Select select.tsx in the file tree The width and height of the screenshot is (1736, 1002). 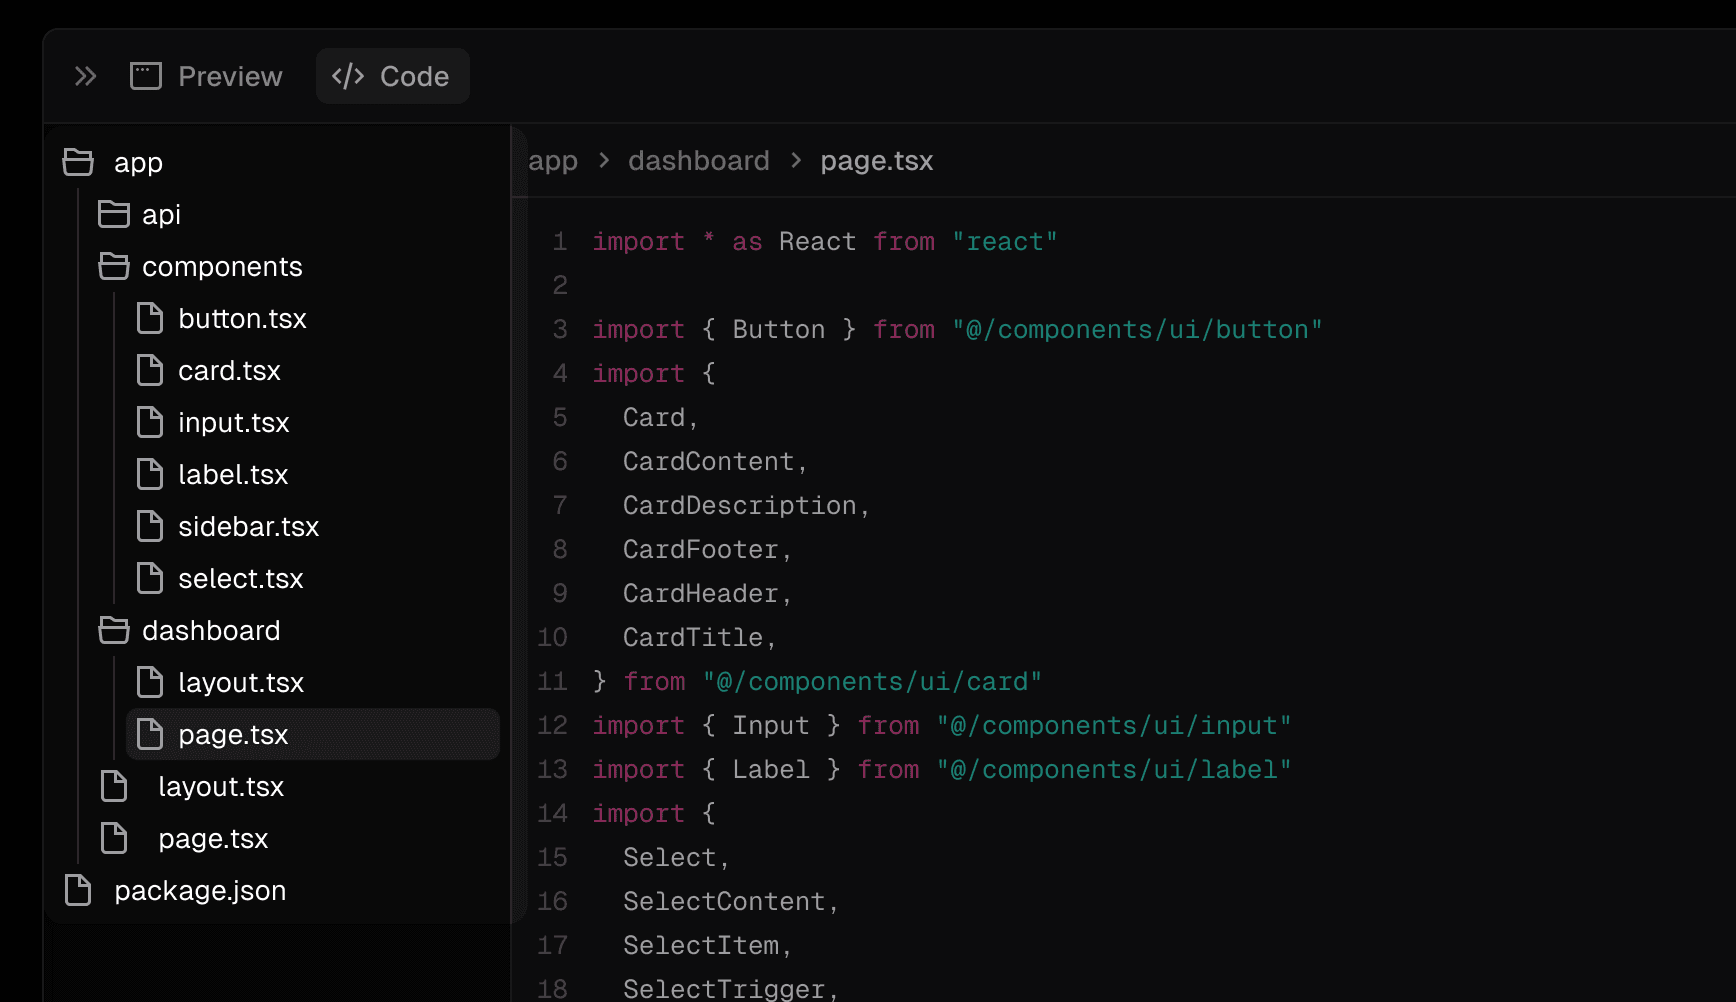240,579
